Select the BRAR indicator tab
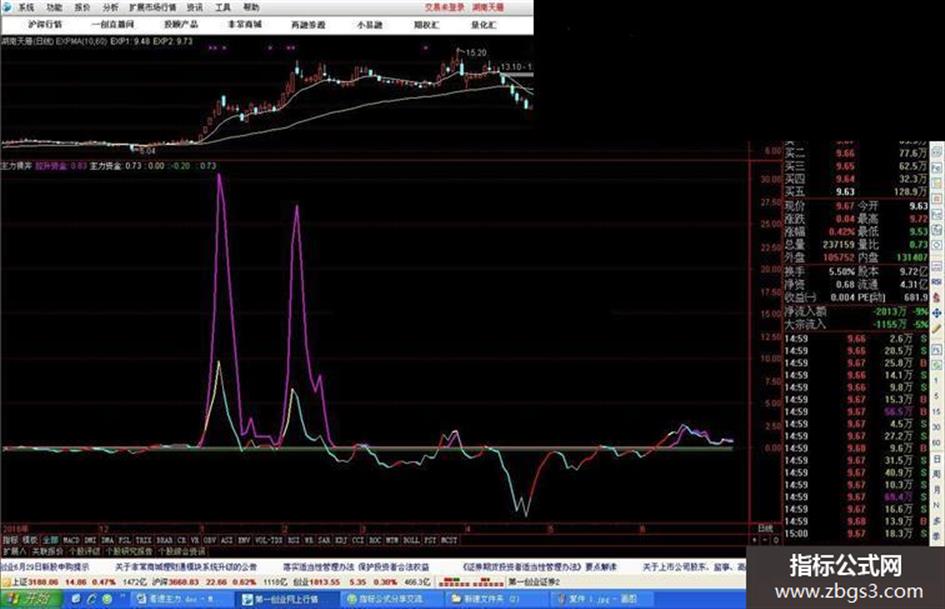945x609 pixels. click(x=164, y=540)
